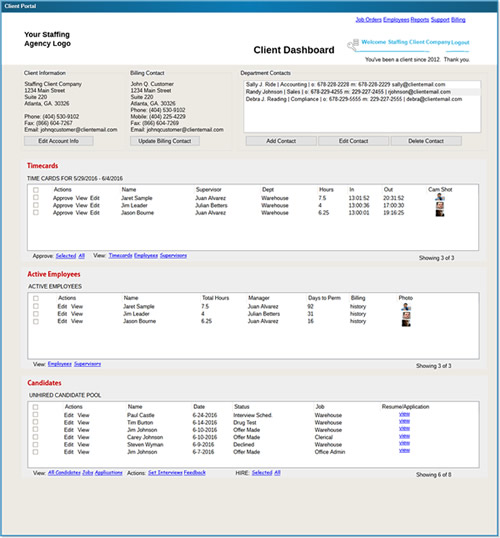Open Employees view link under Active Employees
The width and height of the screenshot is (500, 538).
click(60, 364)
